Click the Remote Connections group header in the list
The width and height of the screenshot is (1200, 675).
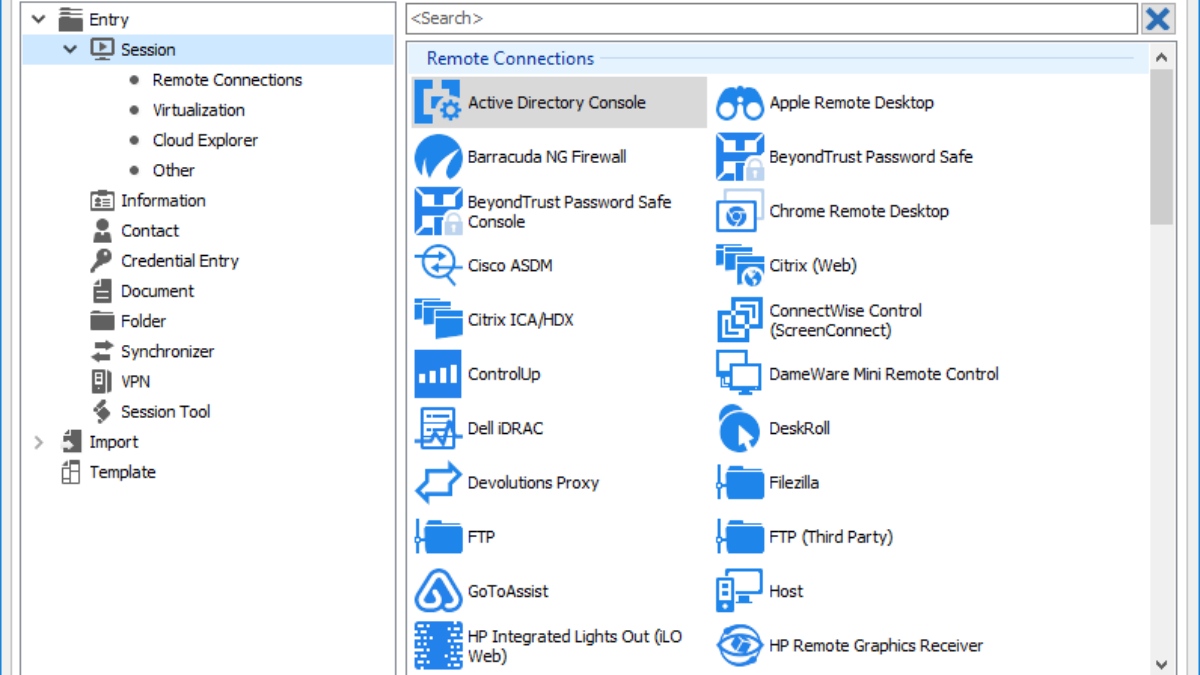pyautogui.click(x=510, y=58)
